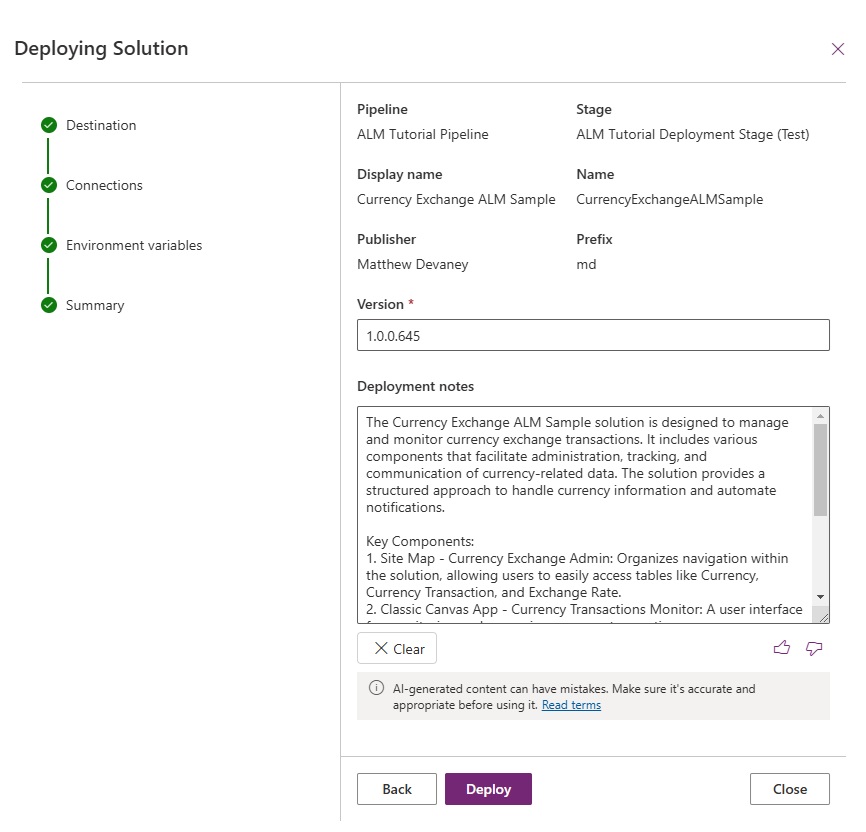
Task: Click the prefix value 'md'
Action: tap(586, 265)
